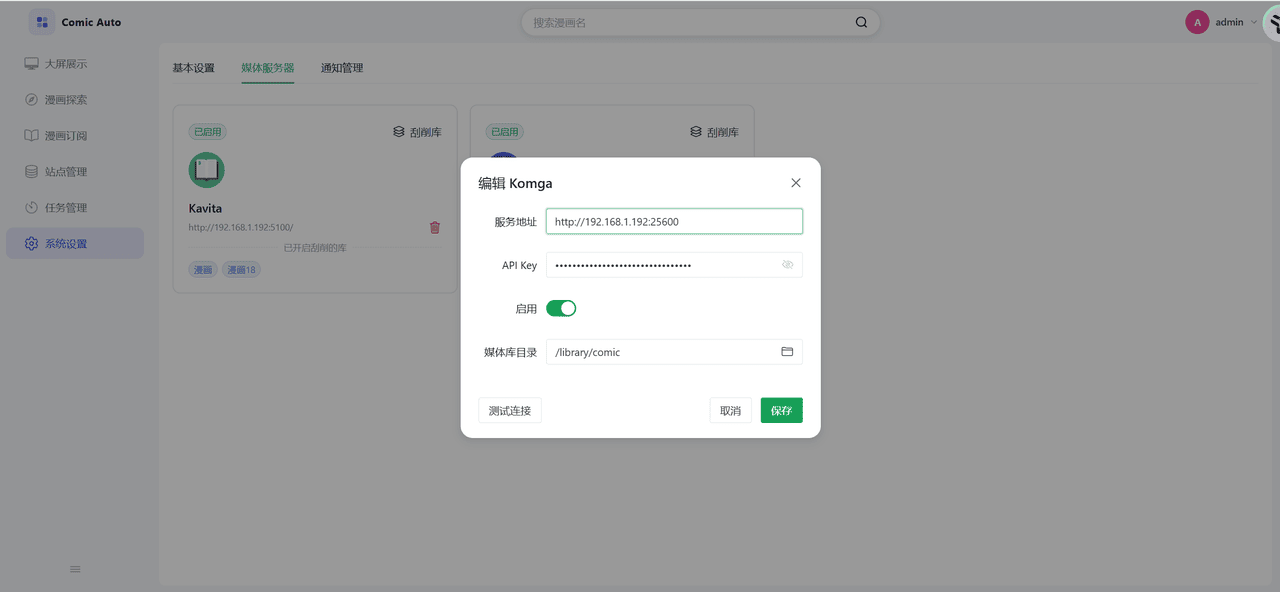
Task: Focus the 服务地址 input field
Action: tap(674, 222)
